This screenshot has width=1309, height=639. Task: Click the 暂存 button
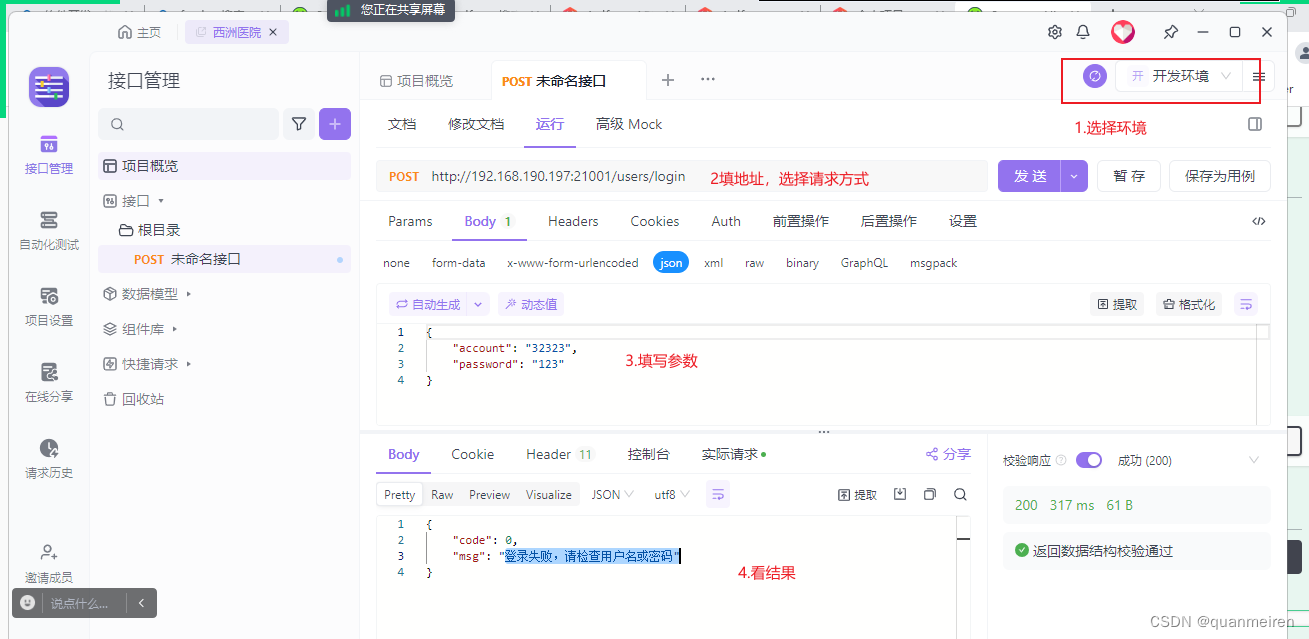(x=1128, y=176)
